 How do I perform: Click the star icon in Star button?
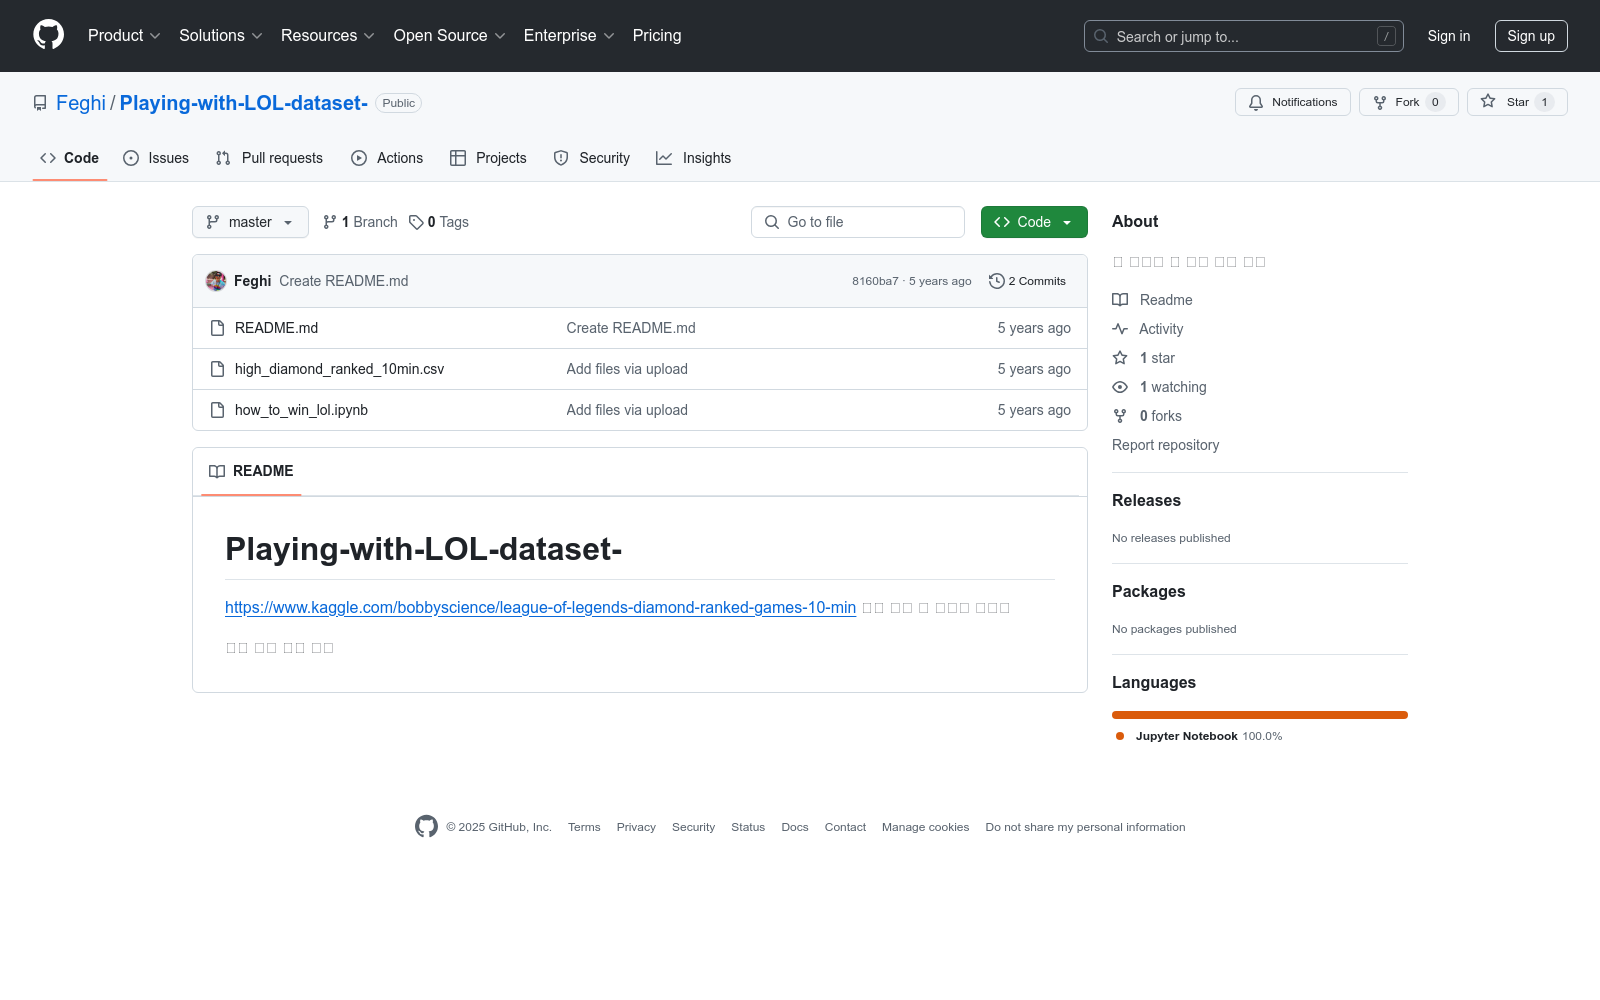click(1488, 101)
